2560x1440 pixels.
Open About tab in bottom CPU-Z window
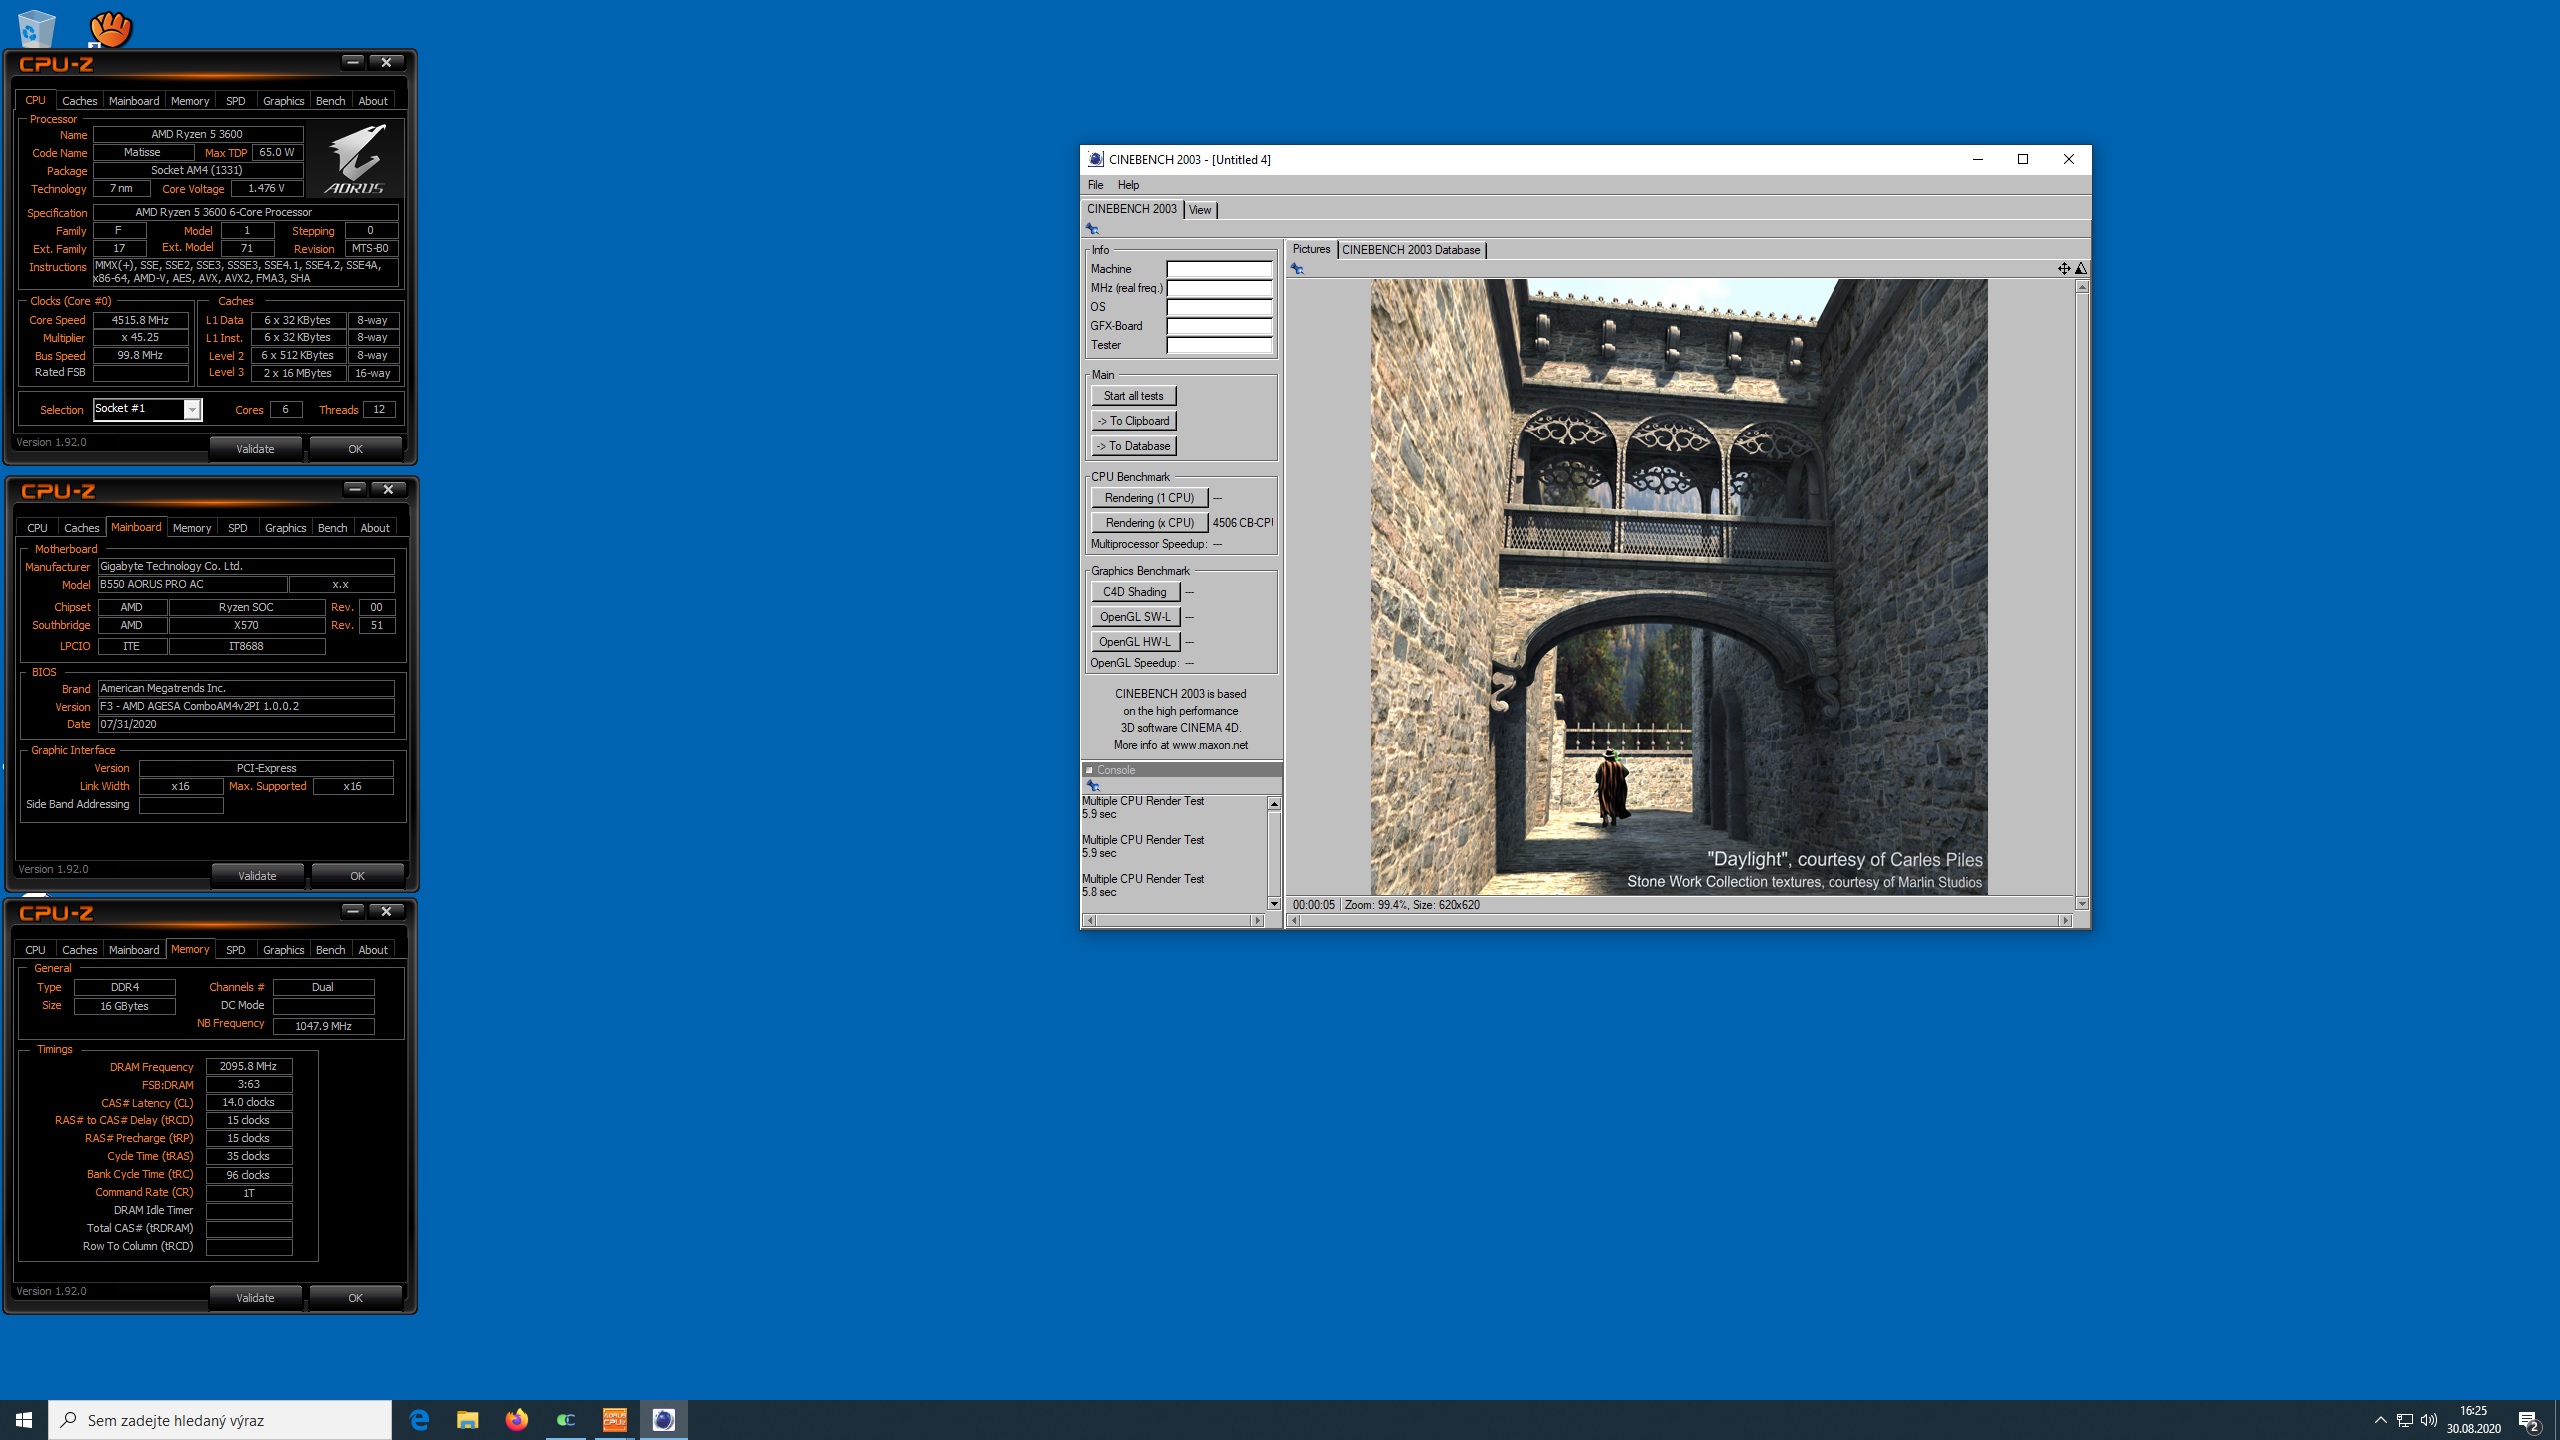[373, 950]
